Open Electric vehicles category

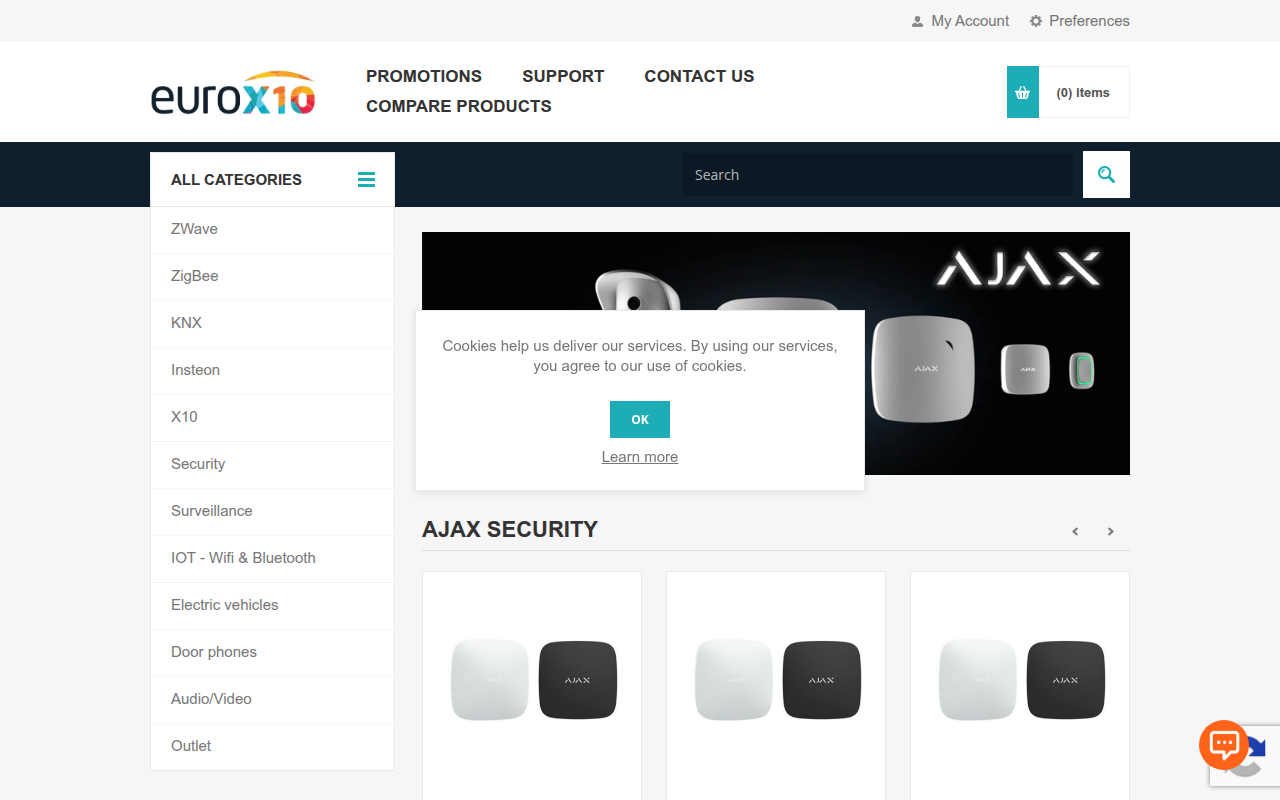click(x=272, y=605)
